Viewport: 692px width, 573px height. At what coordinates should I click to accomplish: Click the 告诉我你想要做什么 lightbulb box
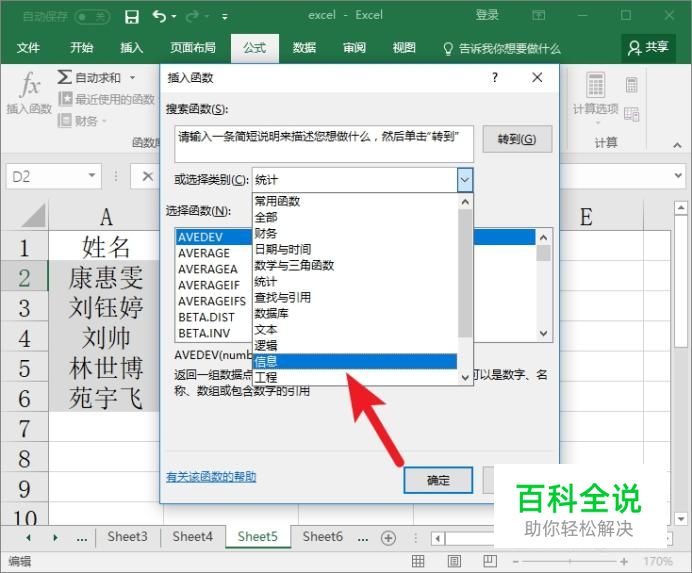tap(502, 48)
